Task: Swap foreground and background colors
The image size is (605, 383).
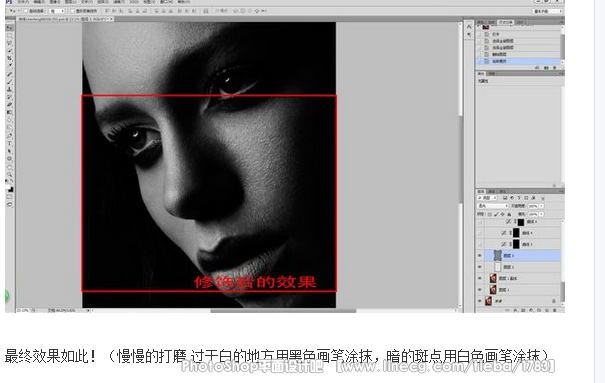Action: pyautogui.click(x=12, y=181)
